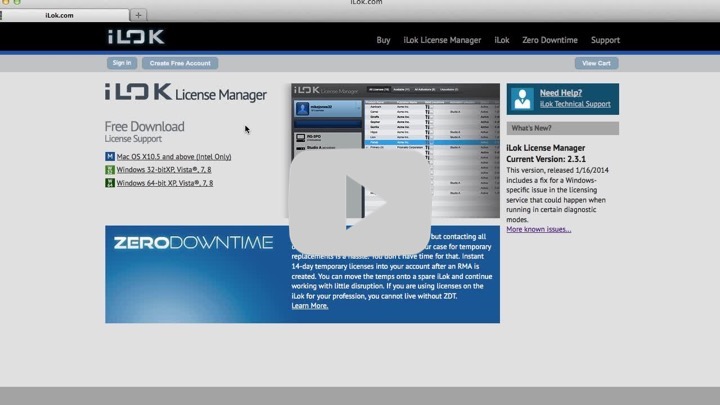Download Windows 64-bit XP, Vista, 7, 8
720x405 pixels.
[164, 183]
